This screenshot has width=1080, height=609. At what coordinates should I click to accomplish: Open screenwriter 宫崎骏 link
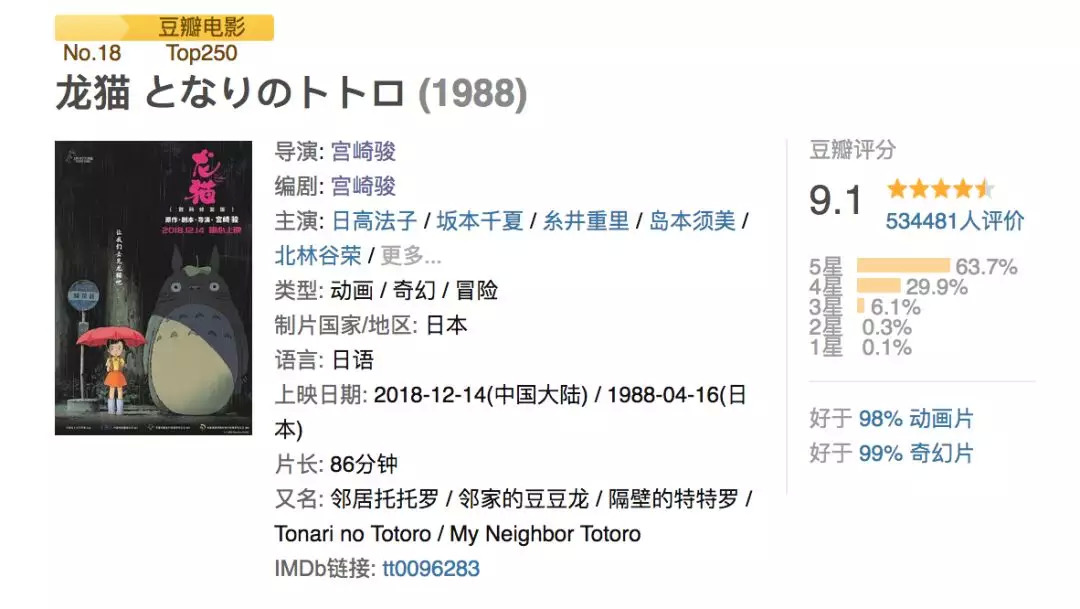coord(363,186)
